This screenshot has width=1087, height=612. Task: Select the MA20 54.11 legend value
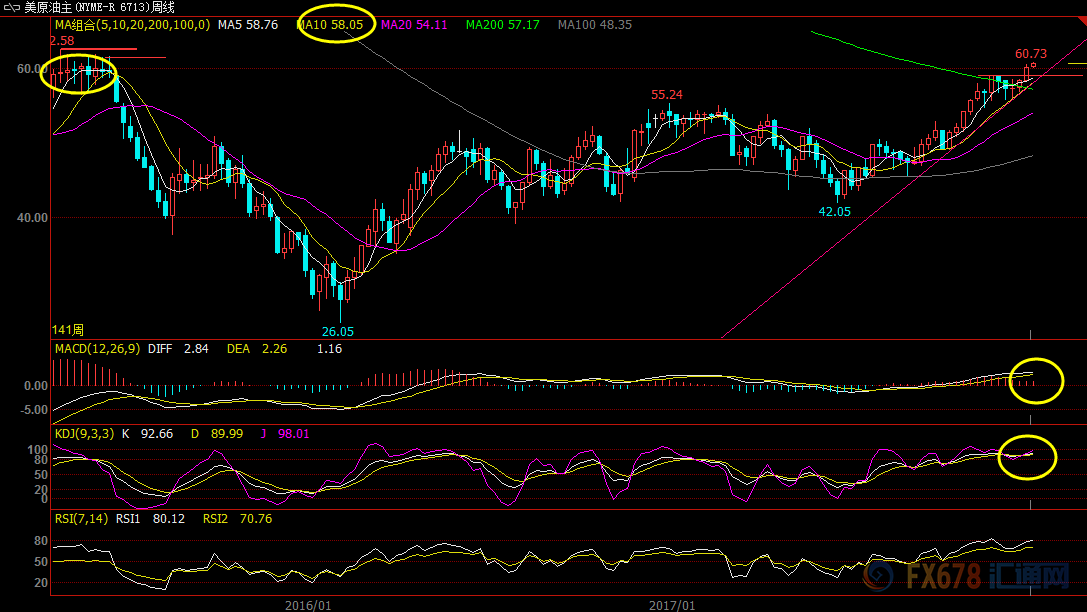pyautogui.click(x=414, y=24)
